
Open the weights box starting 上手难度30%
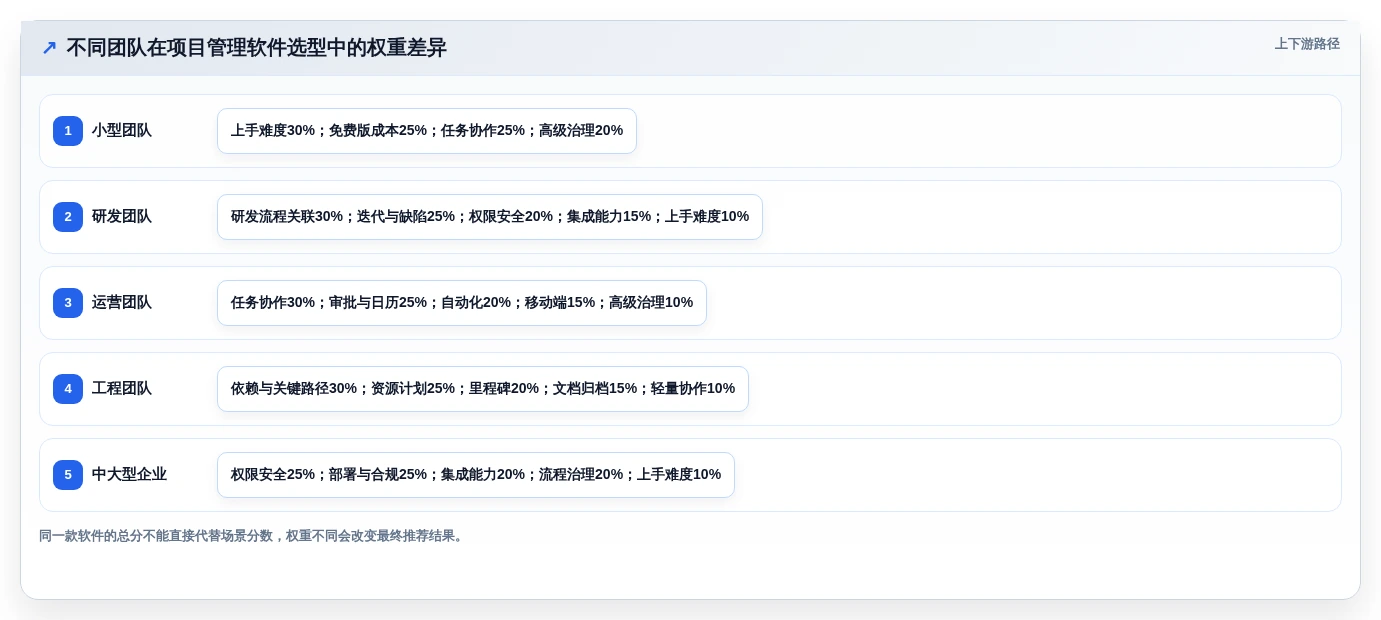pyautogui.click(x=427, y=131)
